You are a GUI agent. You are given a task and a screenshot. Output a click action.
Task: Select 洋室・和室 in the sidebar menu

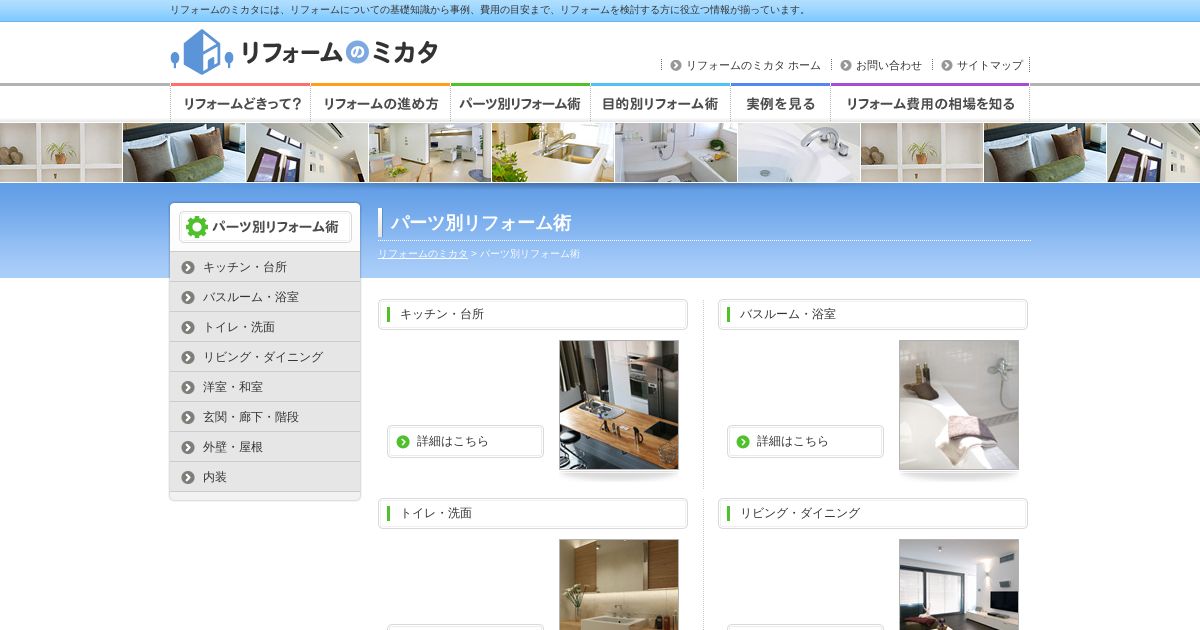[x=265, y=387]
